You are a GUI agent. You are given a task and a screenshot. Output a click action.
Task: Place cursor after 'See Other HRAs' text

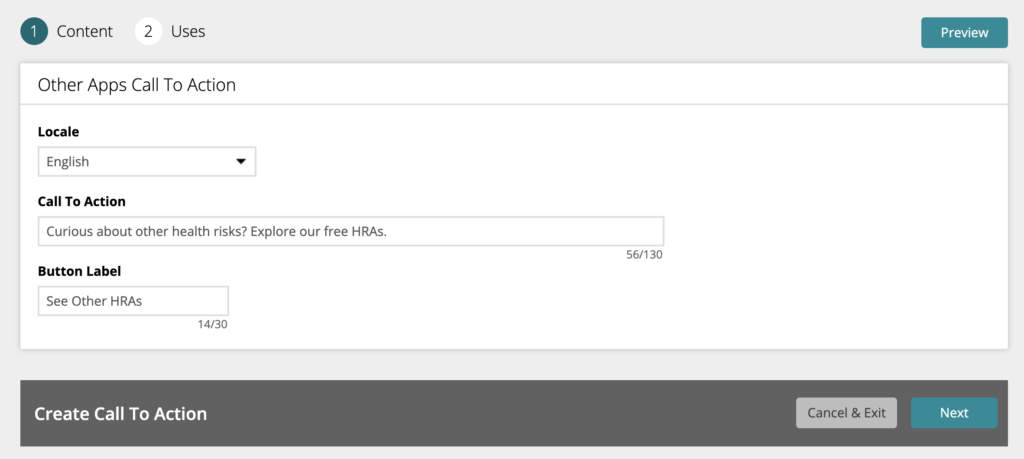tap(143, 301)
